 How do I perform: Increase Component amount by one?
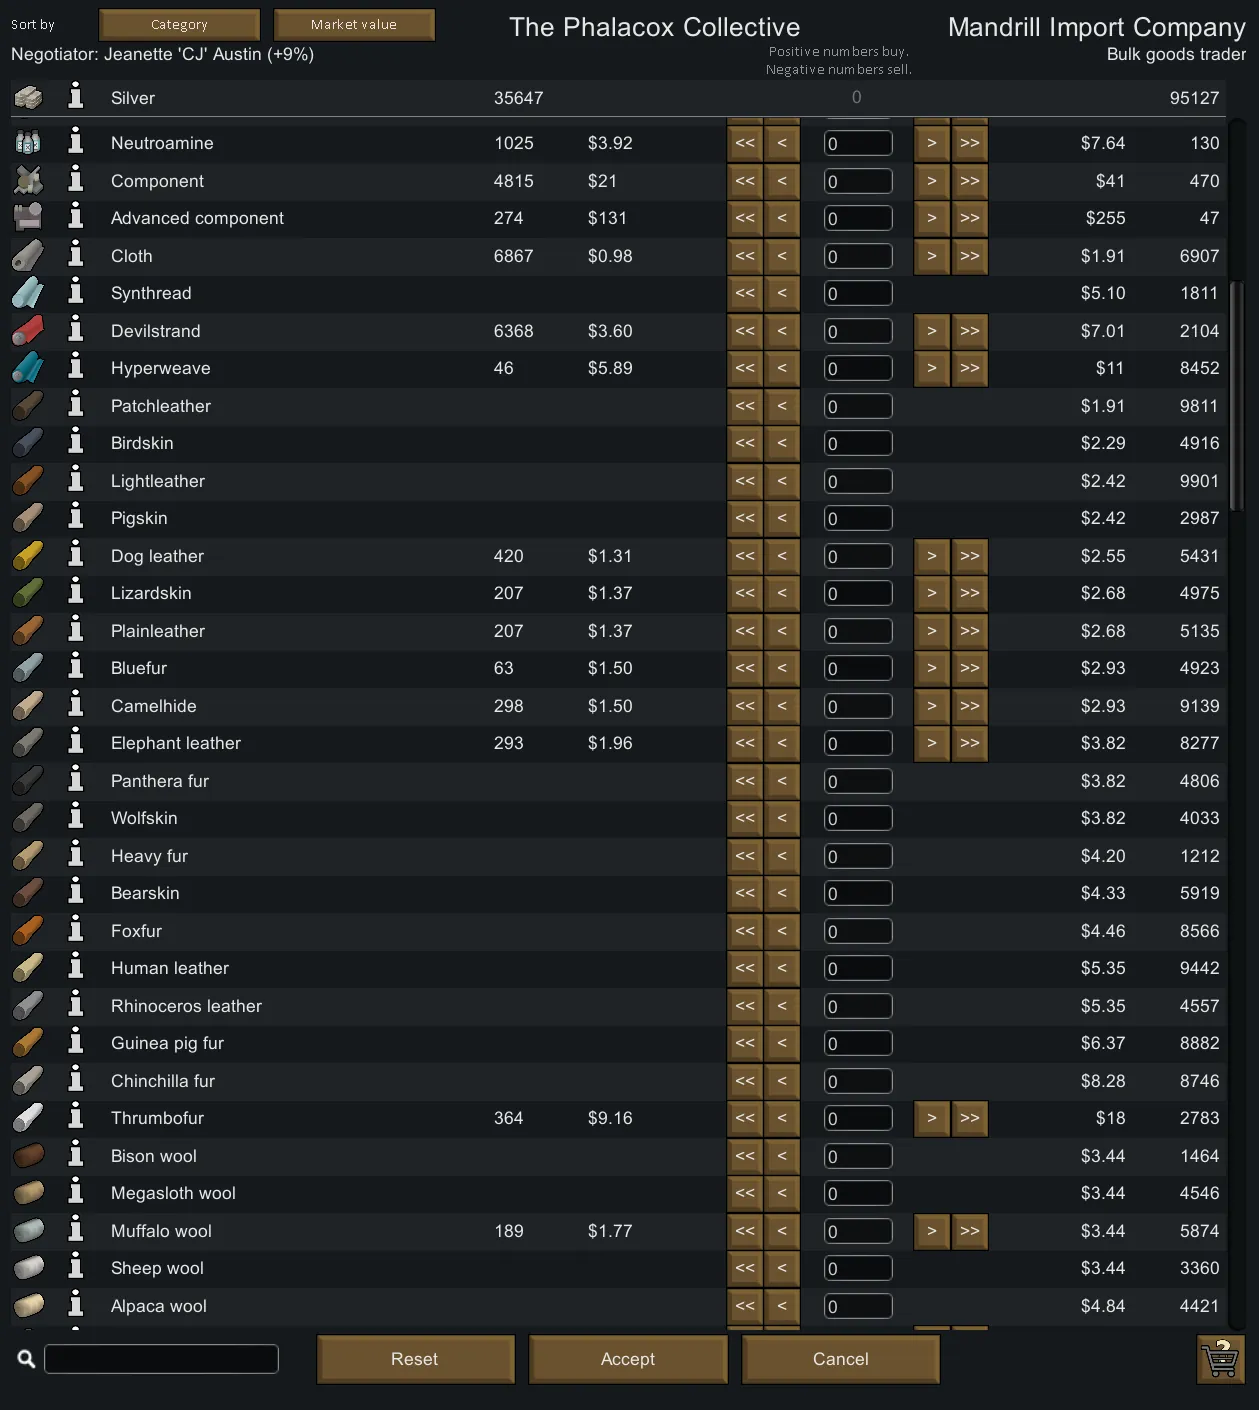(x=931, y=181)
